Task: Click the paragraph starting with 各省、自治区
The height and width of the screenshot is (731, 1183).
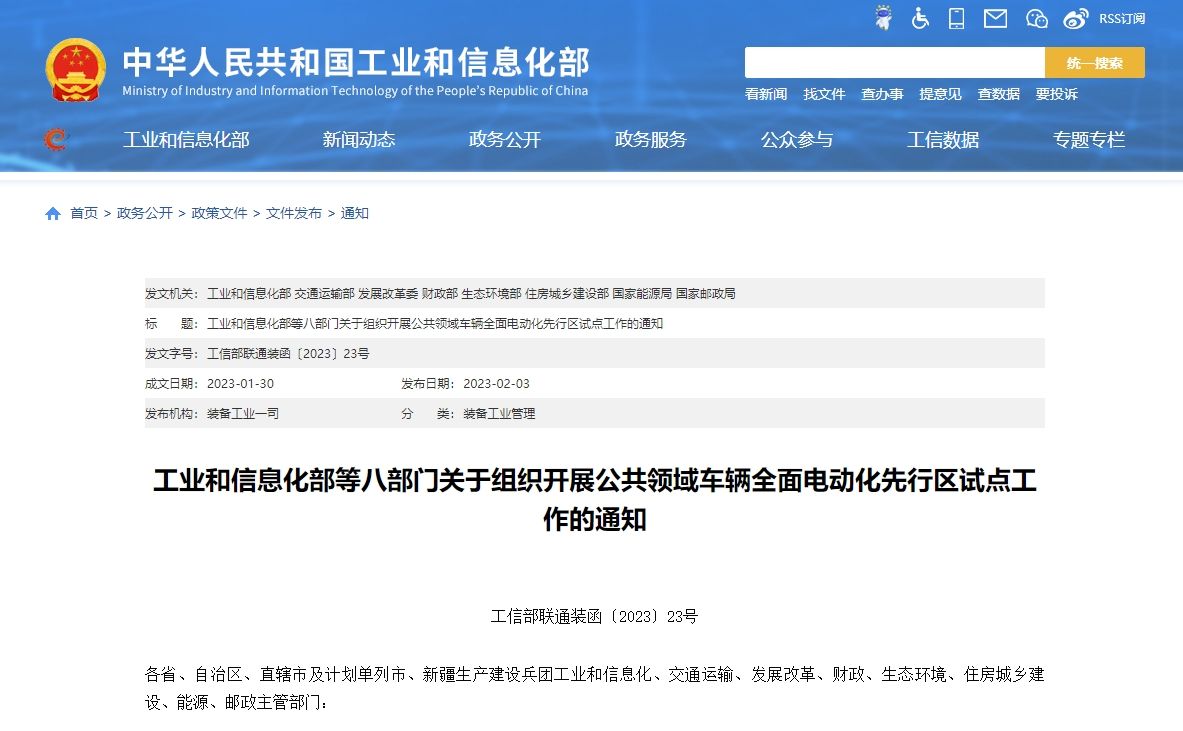Action: point(595,688)
